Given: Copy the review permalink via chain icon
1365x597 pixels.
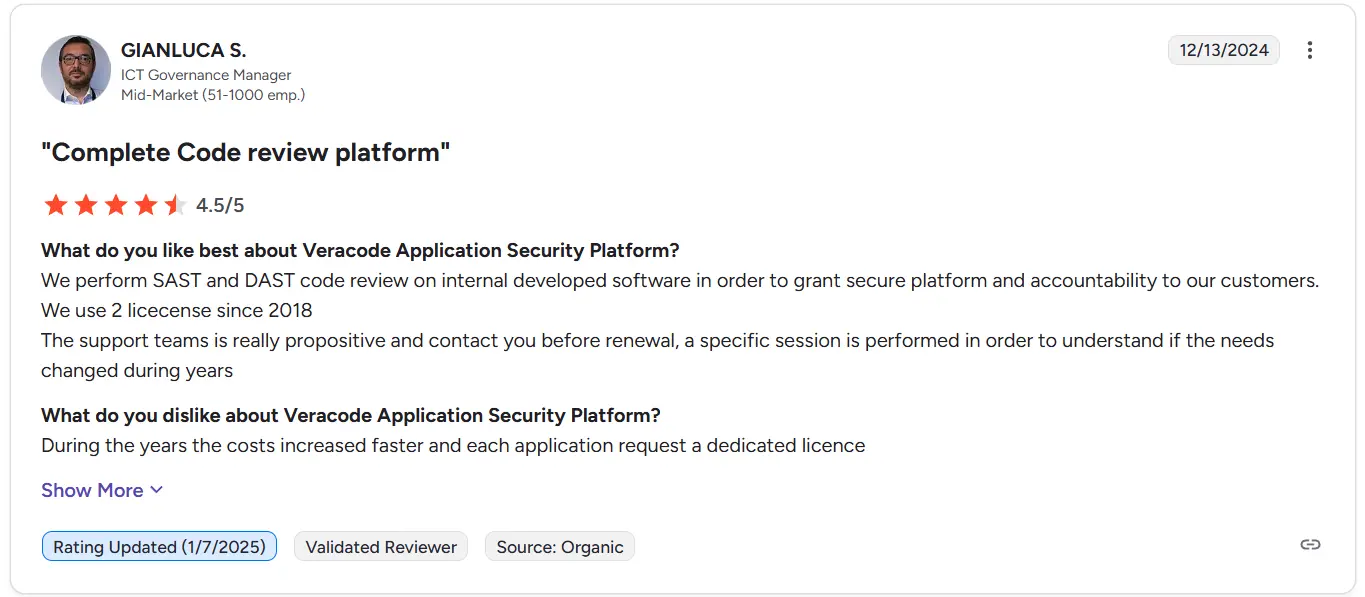Looking at the screenshot, I should click(x=1310, y=544).
